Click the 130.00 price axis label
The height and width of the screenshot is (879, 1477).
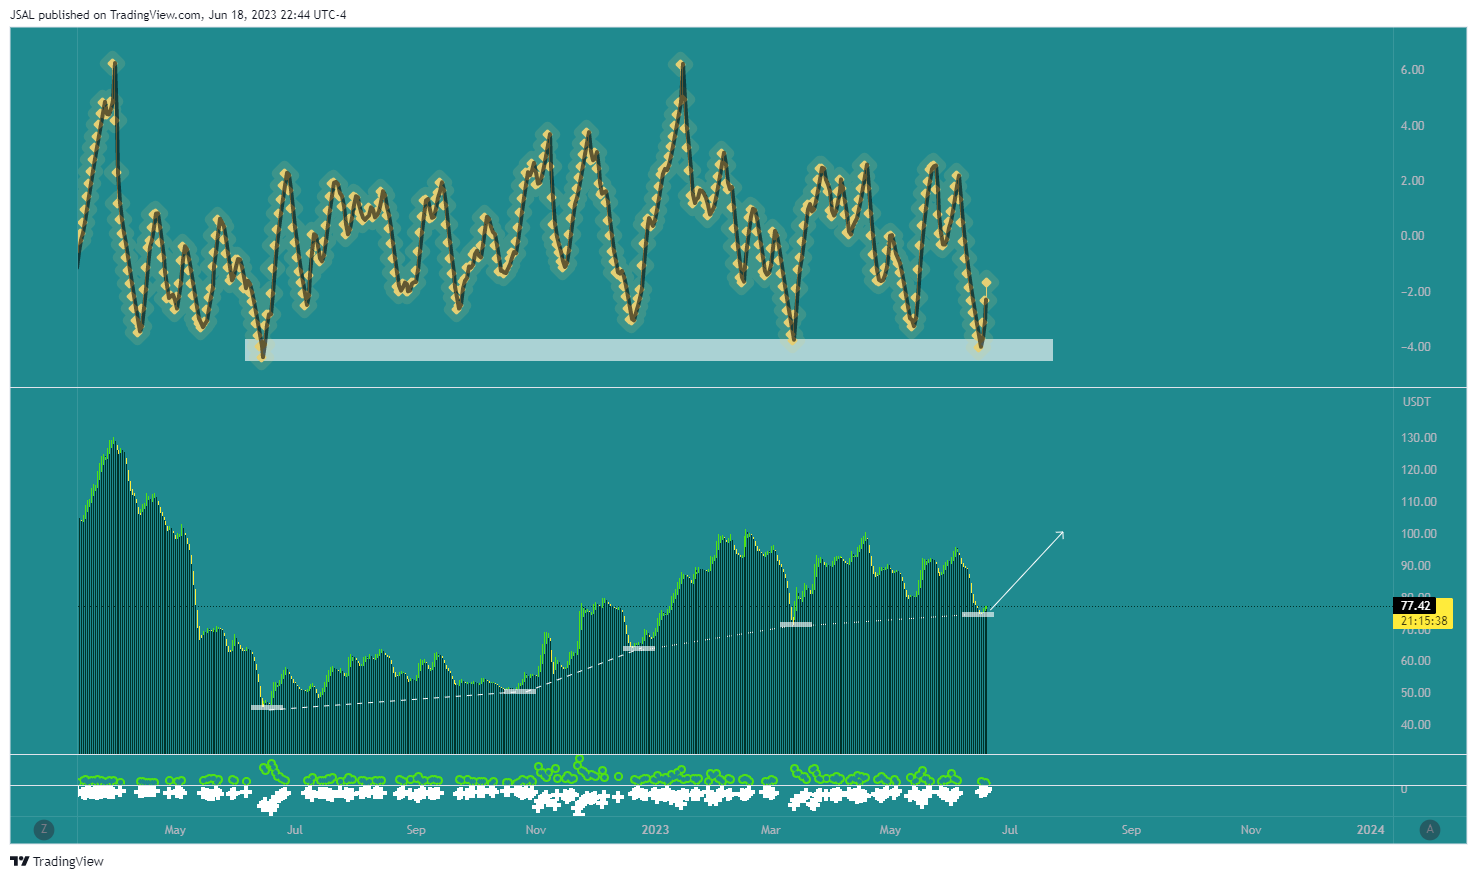pyautogui.click(x=1418, y=438)
